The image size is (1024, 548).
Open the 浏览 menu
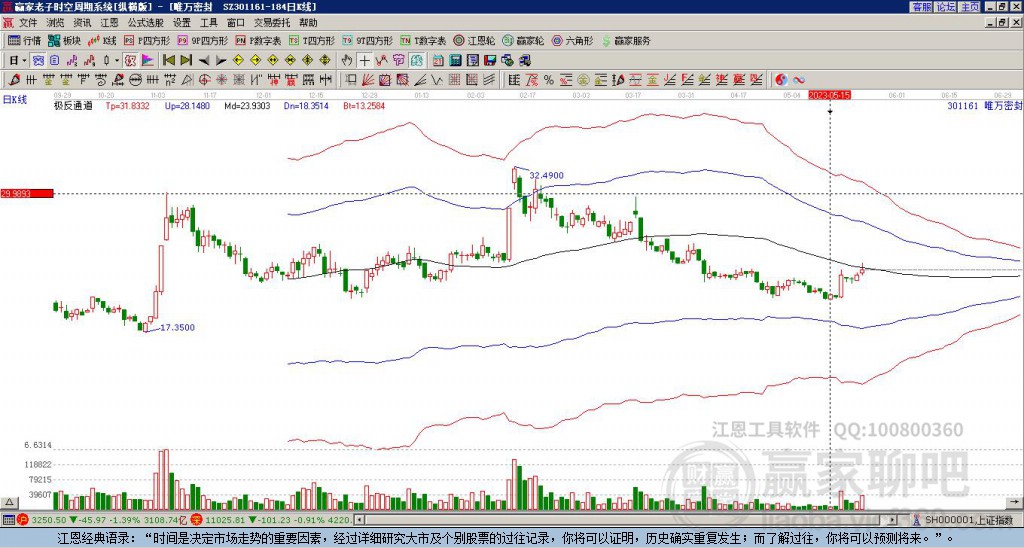[x=56, y=23]
